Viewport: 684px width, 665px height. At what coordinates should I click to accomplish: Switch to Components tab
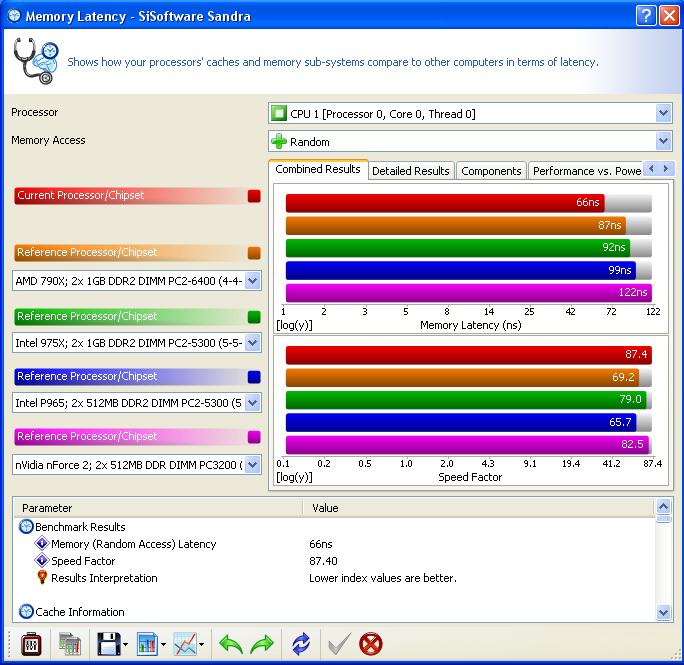click(491, 171)
